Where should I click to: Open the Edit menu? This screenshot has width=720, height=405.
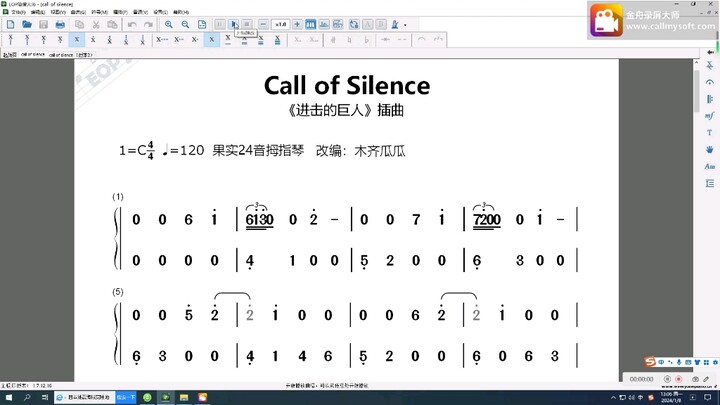tap(38, 12)
